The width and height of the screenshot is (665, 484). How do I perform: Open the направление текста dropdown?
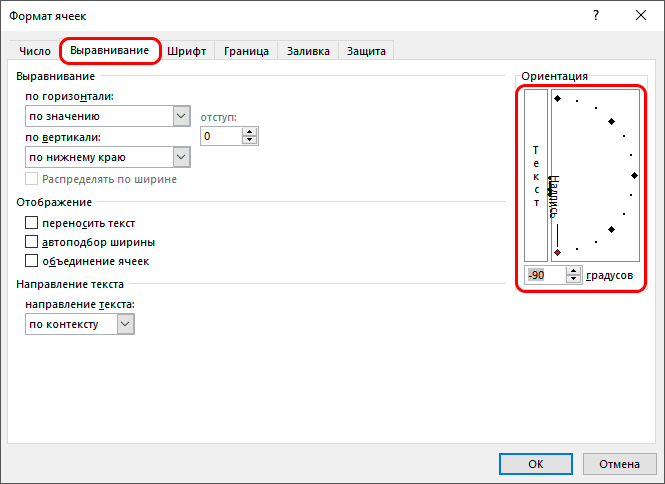point(80,324)
